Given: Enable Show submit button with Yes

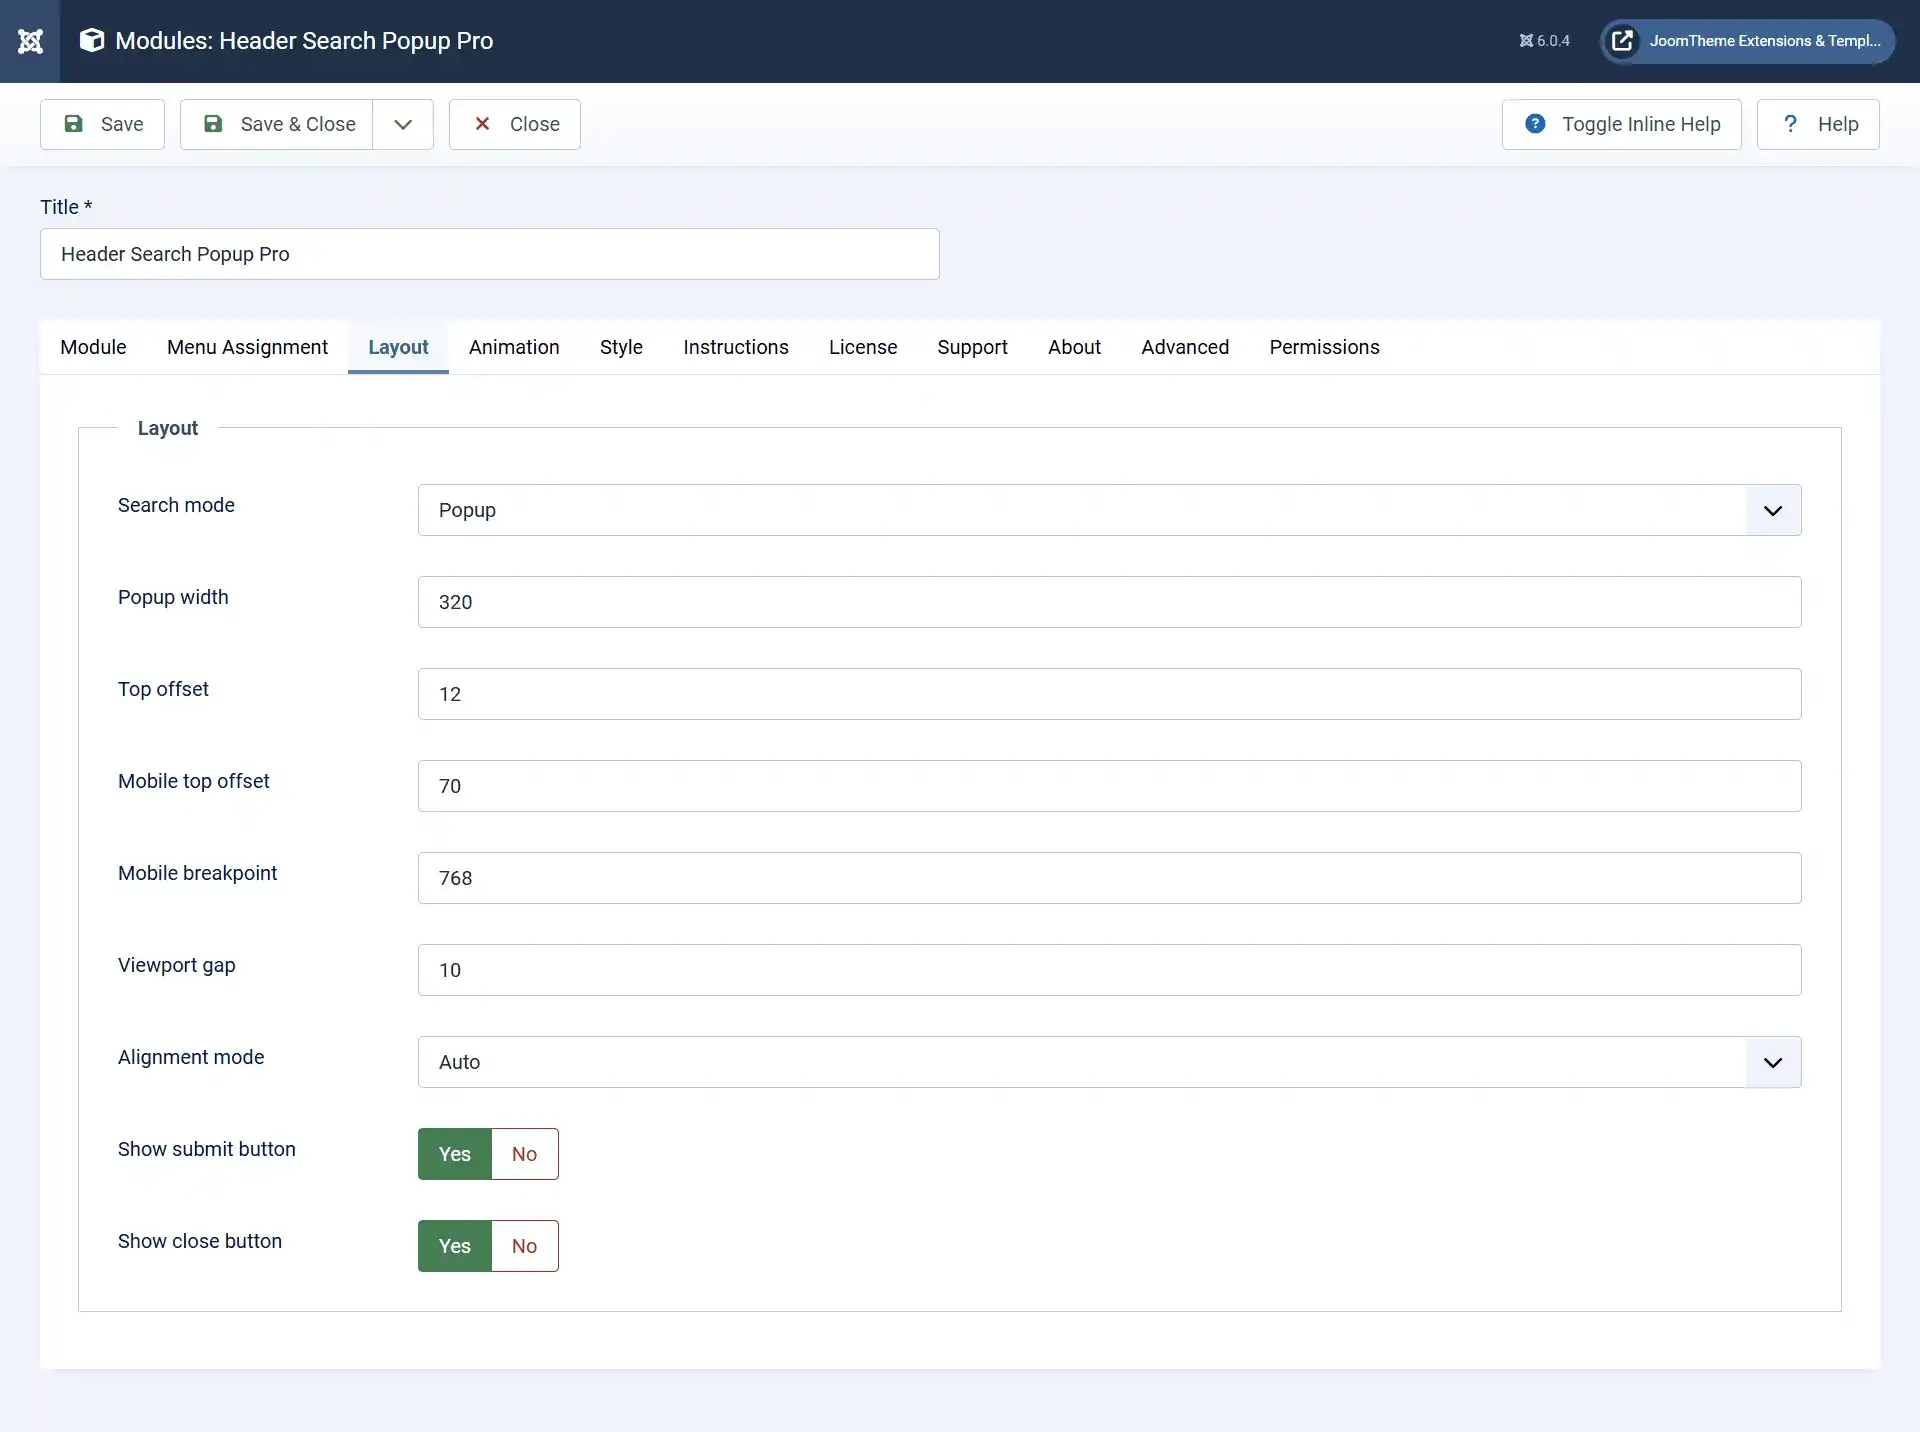Looking at the screenshot, I should [454, 1153].
